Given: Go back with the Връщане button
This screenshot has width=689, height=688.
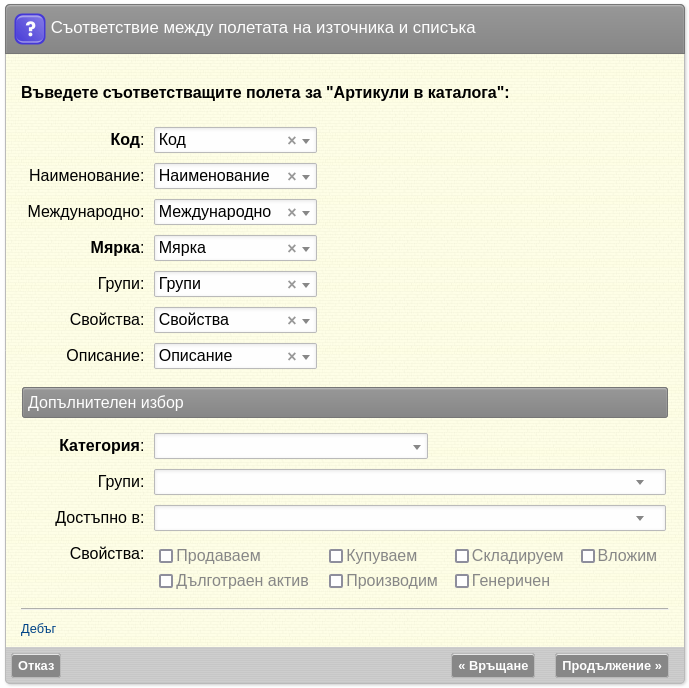Looking at the screenshot, I should coord(493,666).
